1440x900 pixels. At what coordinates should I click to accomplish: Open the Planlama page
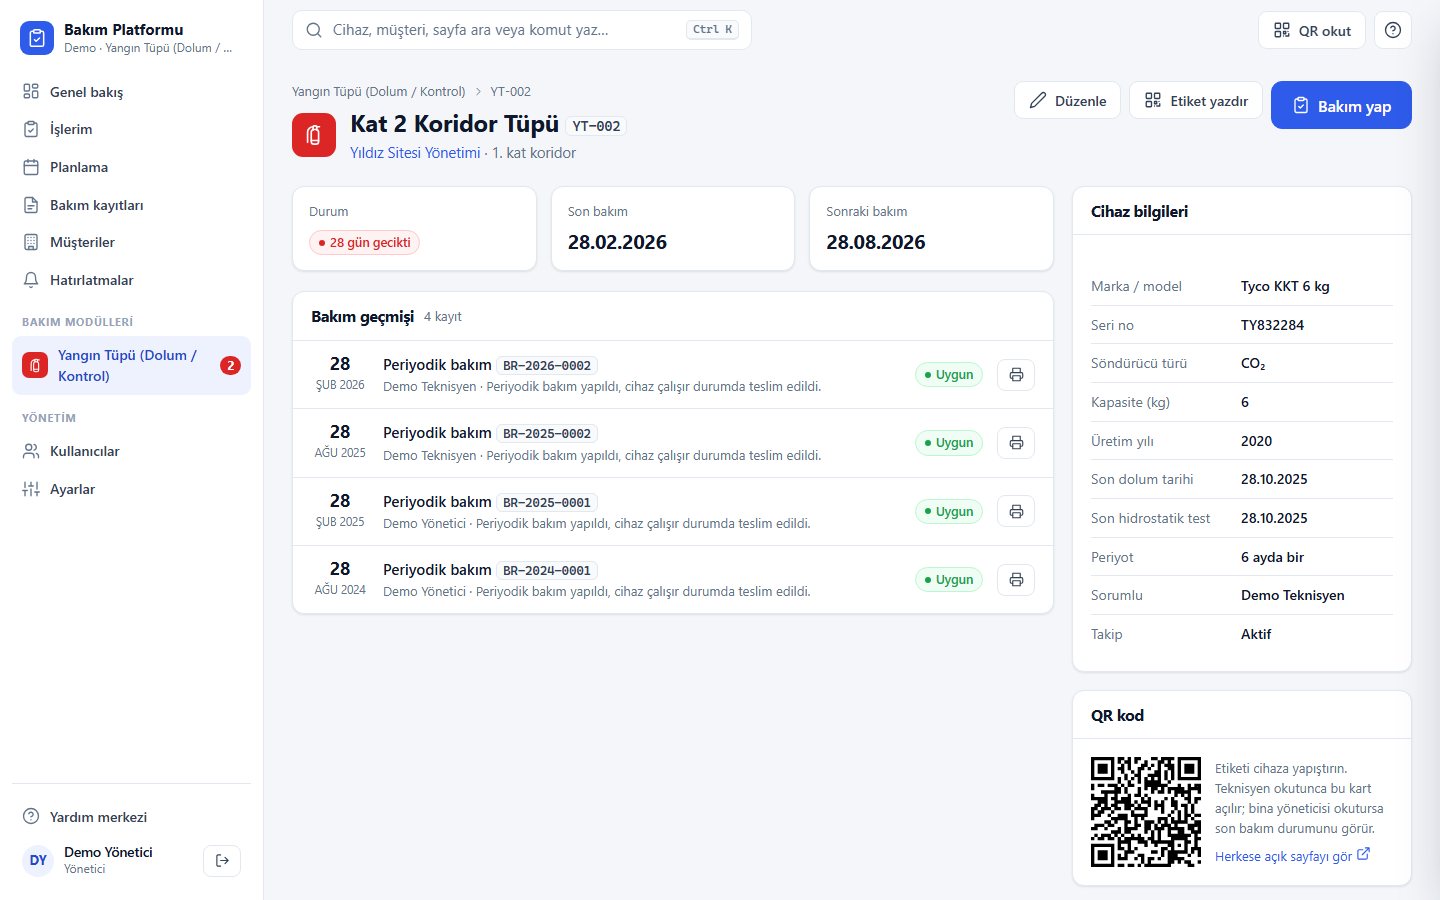131,167
